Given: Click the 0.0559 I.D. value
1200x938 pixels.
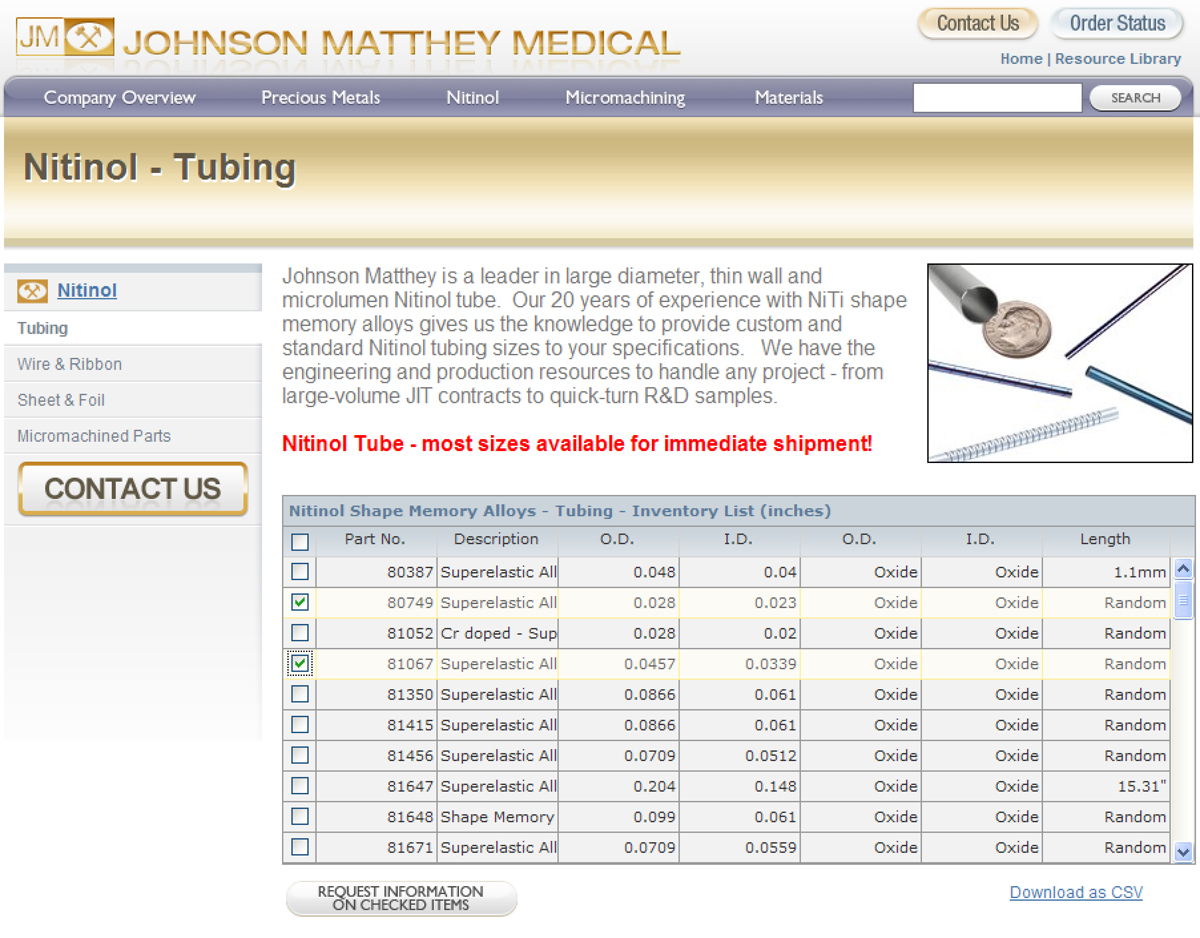Looking at the screenshot, I should [x=771, y=847].
